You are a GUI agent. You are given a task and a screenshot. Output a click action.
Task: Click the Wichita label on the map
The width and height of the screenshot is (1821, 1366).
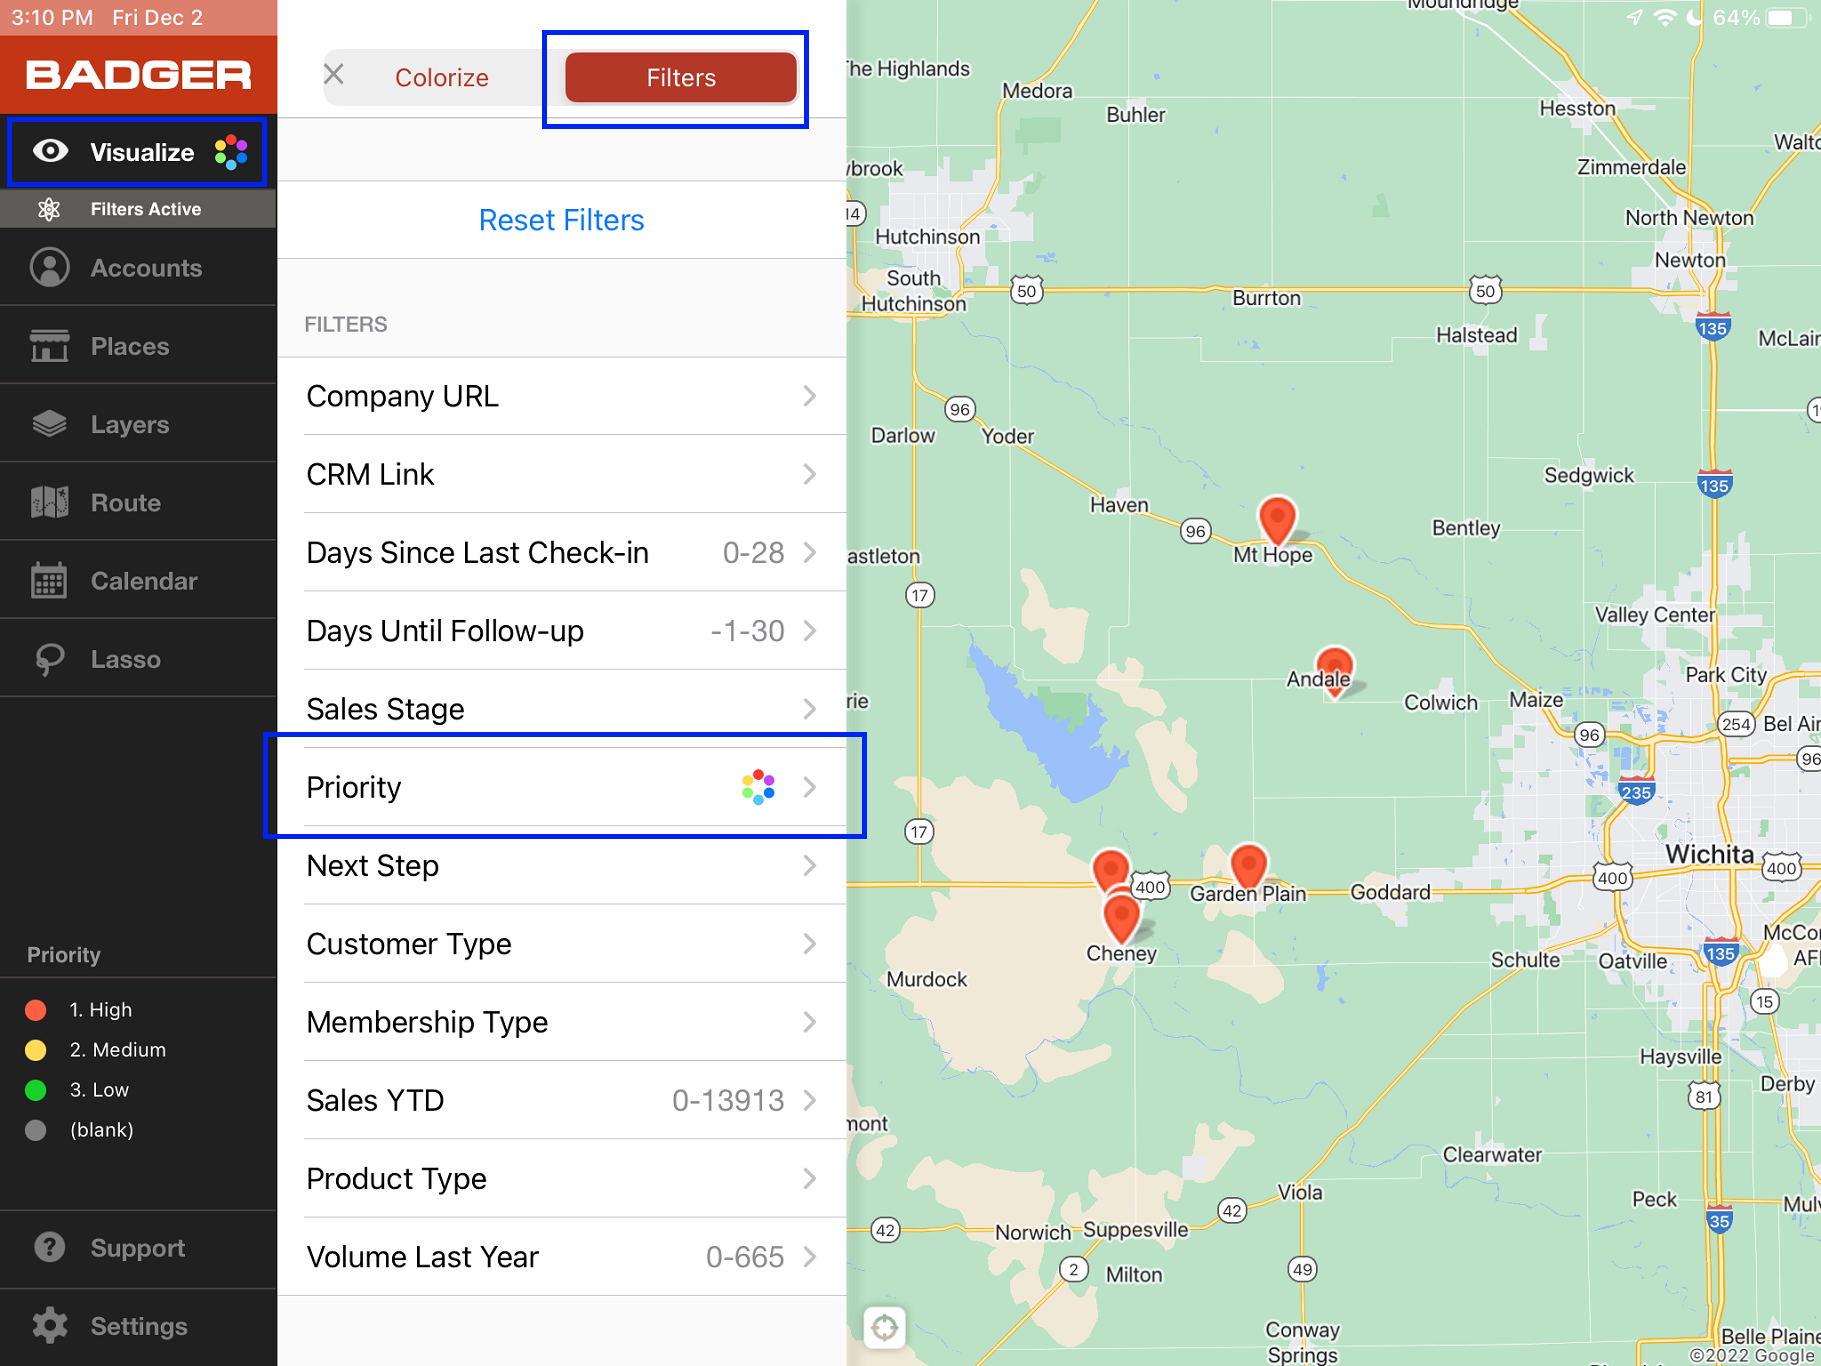tap(1709, 854)
